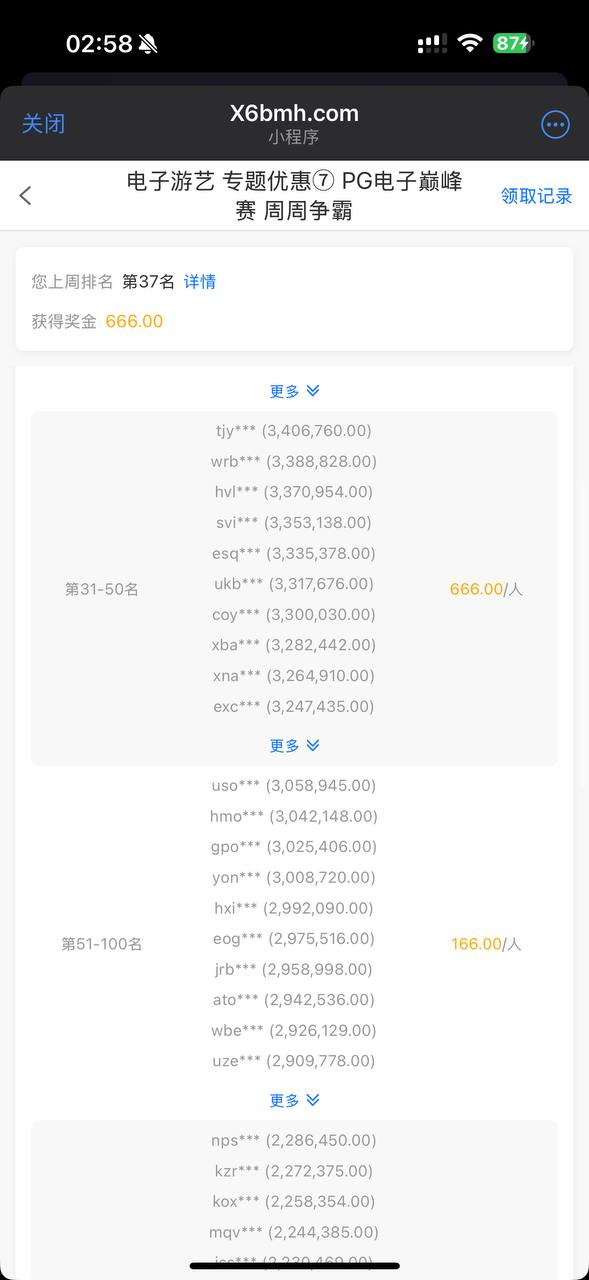Tap the X6bmh.com title text
The height and width of the screenshot is (1280, 589).
294,113
